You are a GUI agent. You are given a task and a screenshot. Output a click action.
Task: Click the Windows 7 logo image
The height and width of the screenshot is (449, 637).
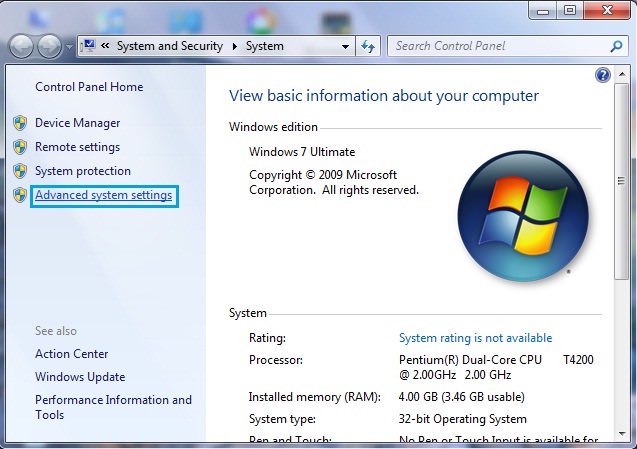(x=523, y=216)
